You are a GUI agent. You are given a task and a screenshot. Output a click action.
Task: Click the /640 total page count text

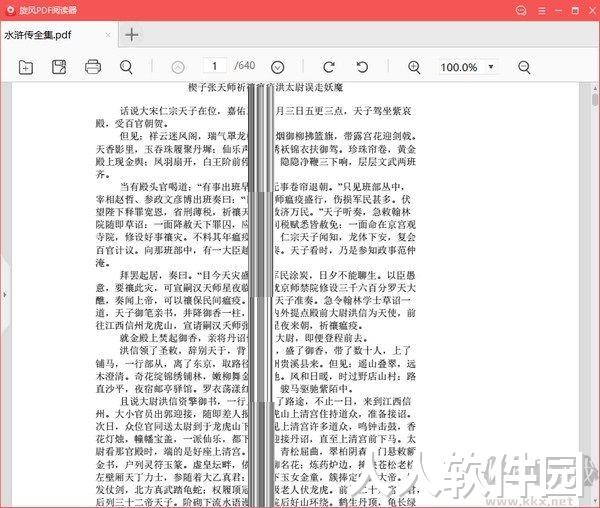[245, 66]
